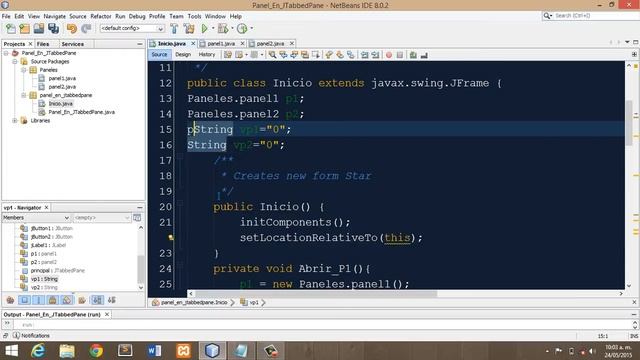
Task: Click the Debug Project toolbar icon
Action: (x=223, y=29)
